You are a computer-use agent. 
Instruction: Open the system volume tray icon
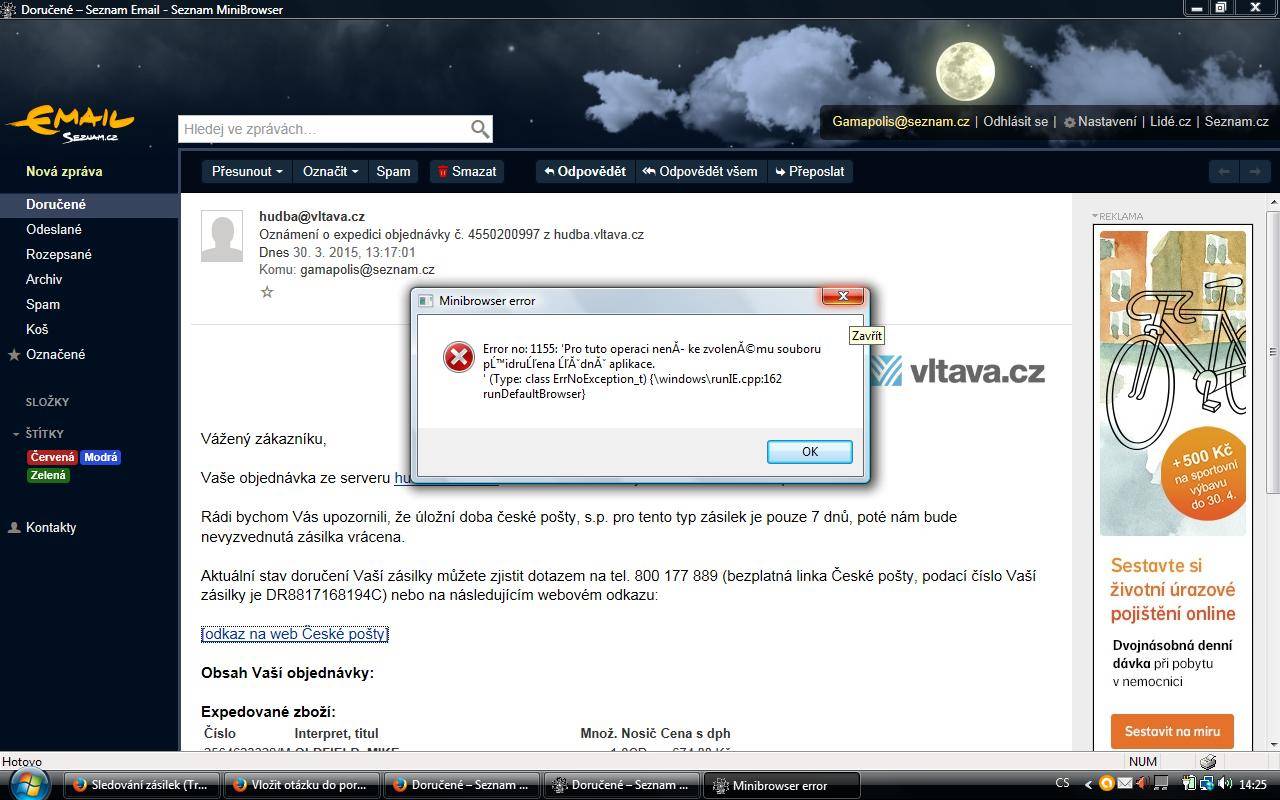click(x=1225, y=785)
